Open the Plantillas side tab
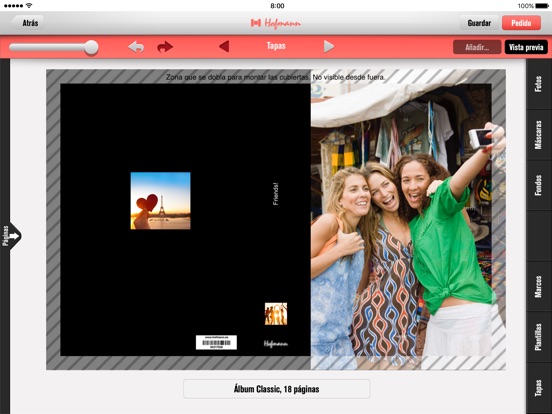Image resolution: width=552 pixels, height=414 pixels. (539, 337)
